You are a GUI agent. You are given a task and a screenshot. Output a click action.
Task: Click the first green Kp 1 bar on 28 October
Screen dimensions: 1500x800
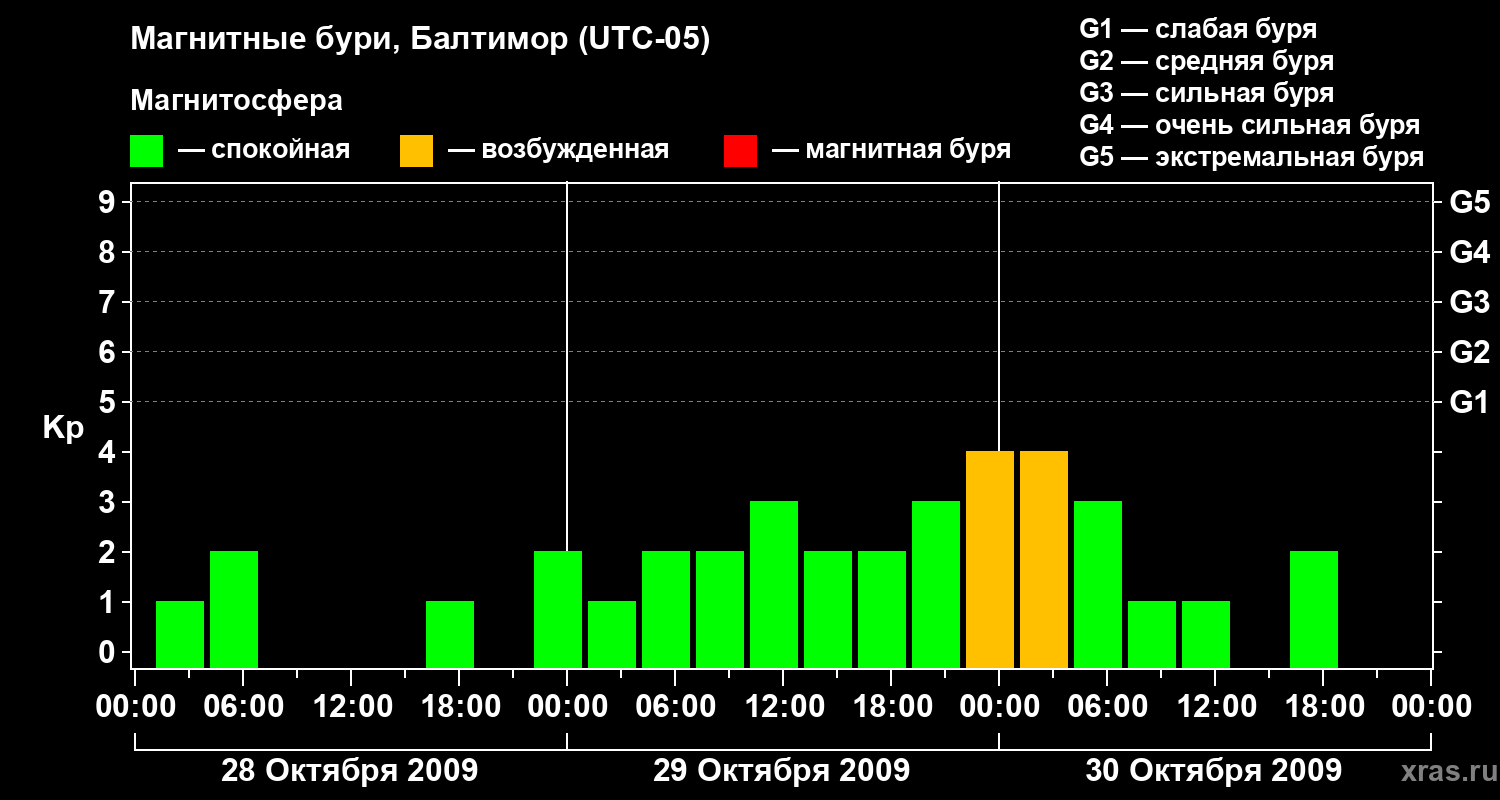[x=180, y=635]
